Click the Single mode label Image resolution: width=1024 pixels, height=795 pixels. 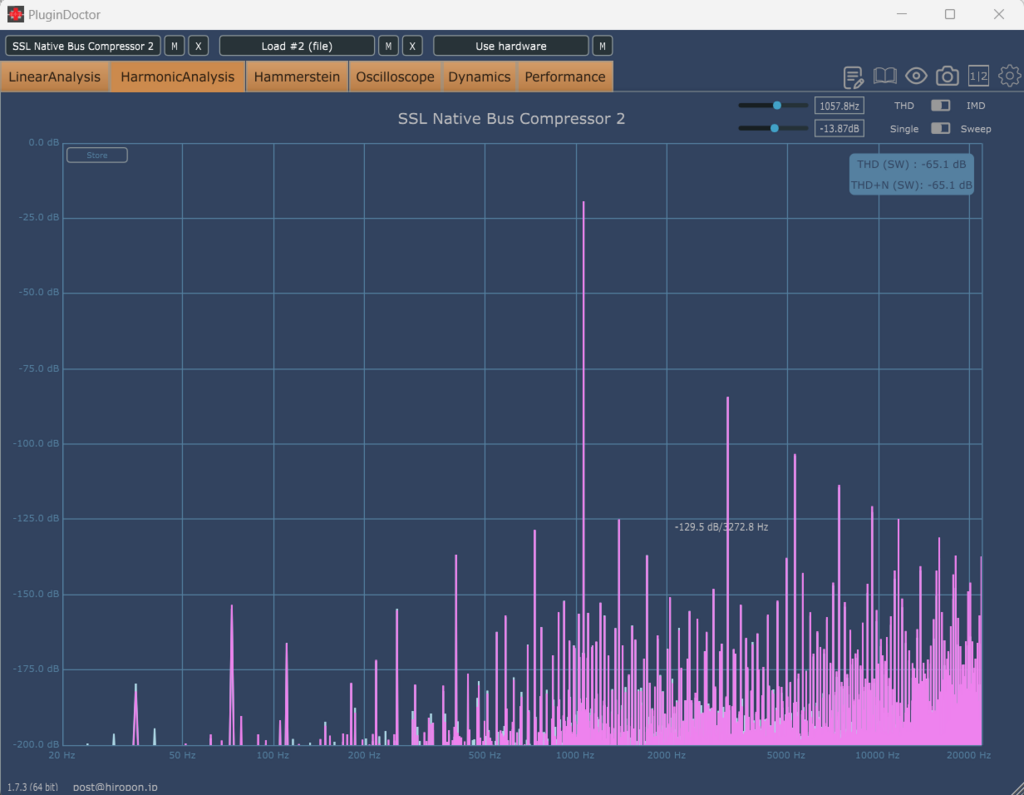pos(904,129)
